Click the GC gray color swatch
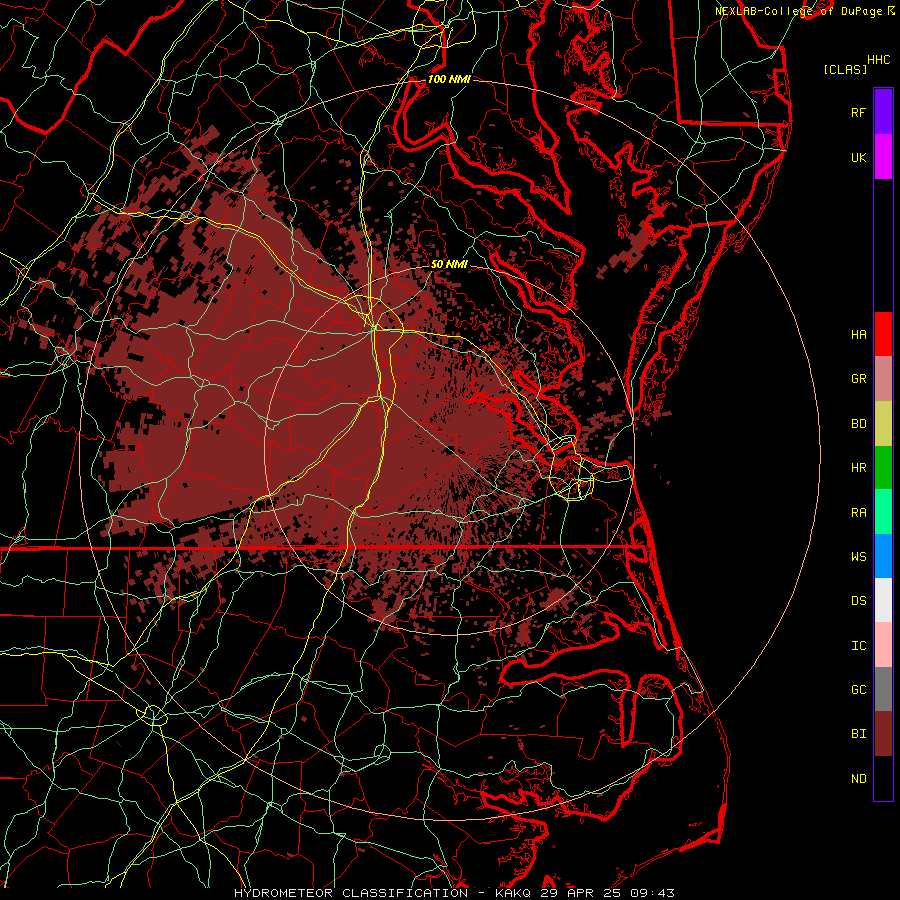Screen dimensions: 900x900 883,689
